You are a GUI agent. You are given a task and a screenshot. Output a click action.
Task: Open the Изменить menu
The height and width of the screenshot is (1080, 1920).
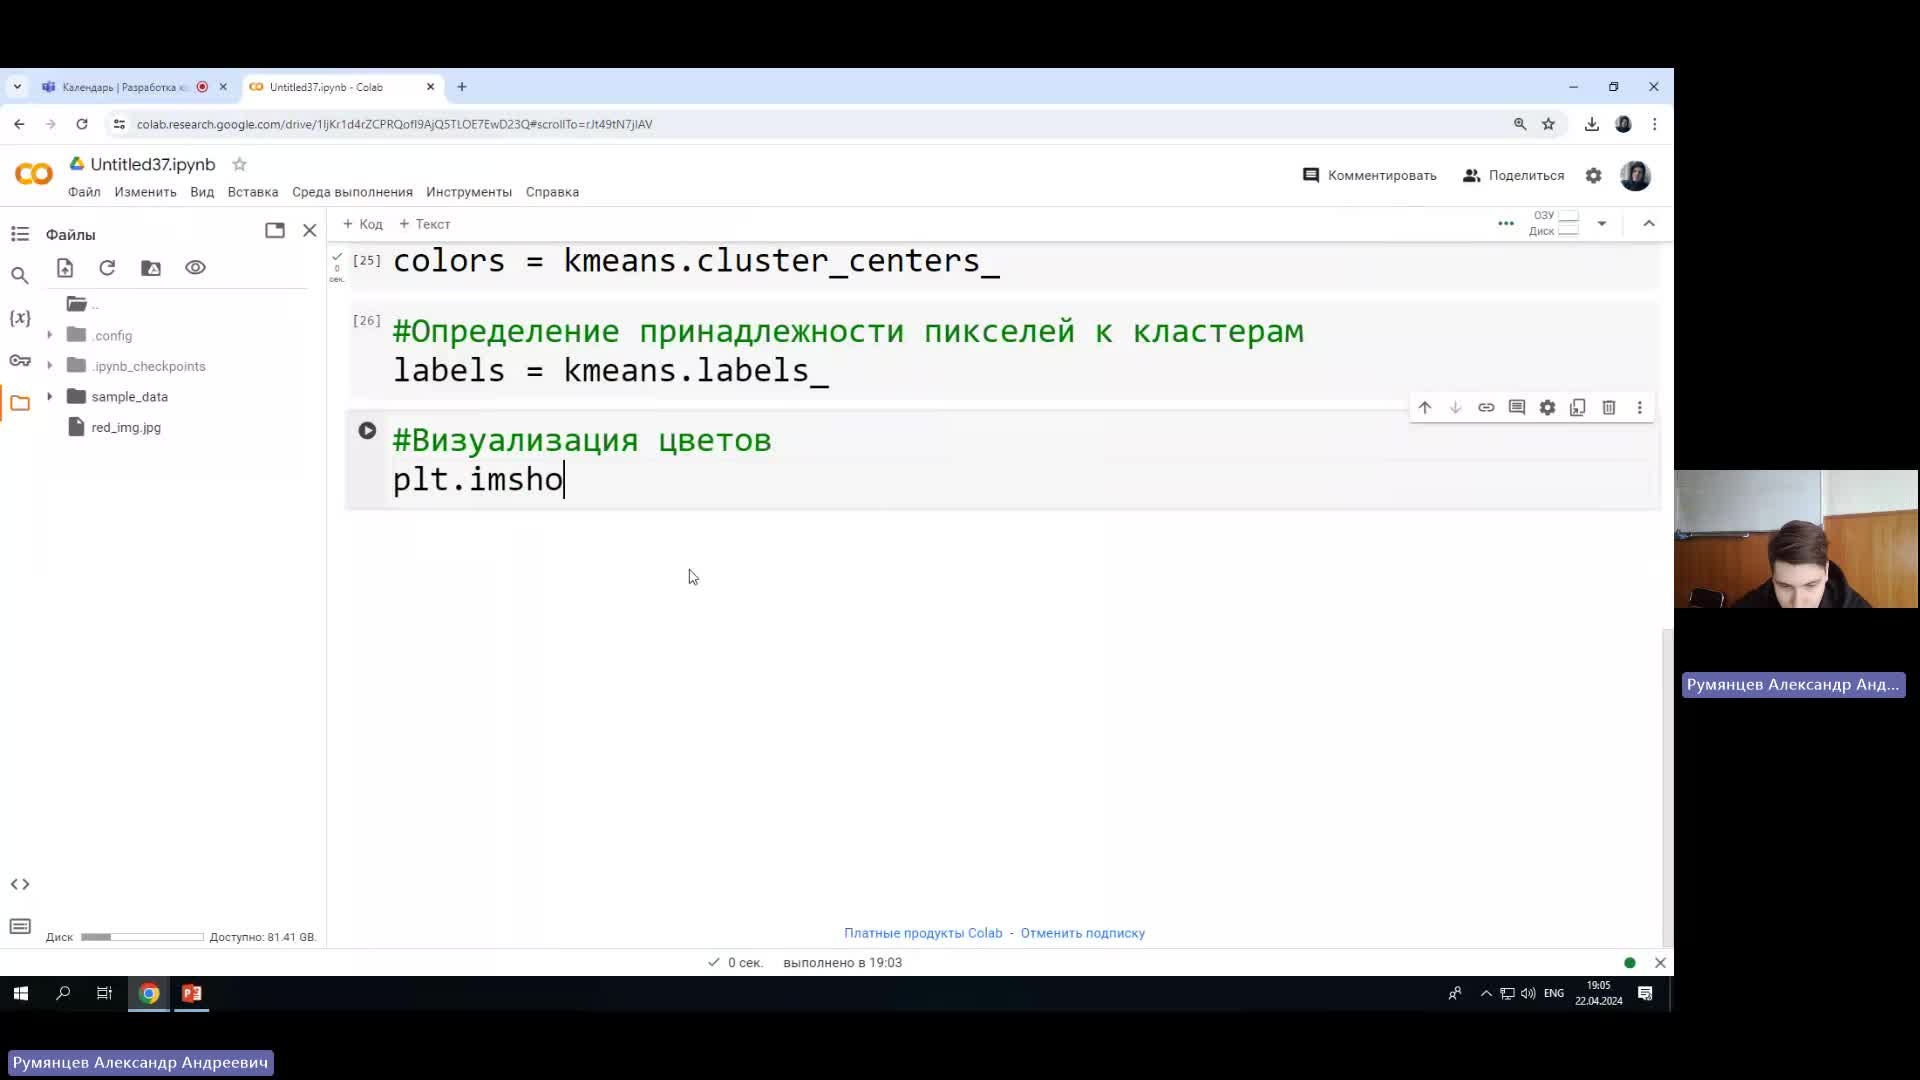[x=145, y=192]
